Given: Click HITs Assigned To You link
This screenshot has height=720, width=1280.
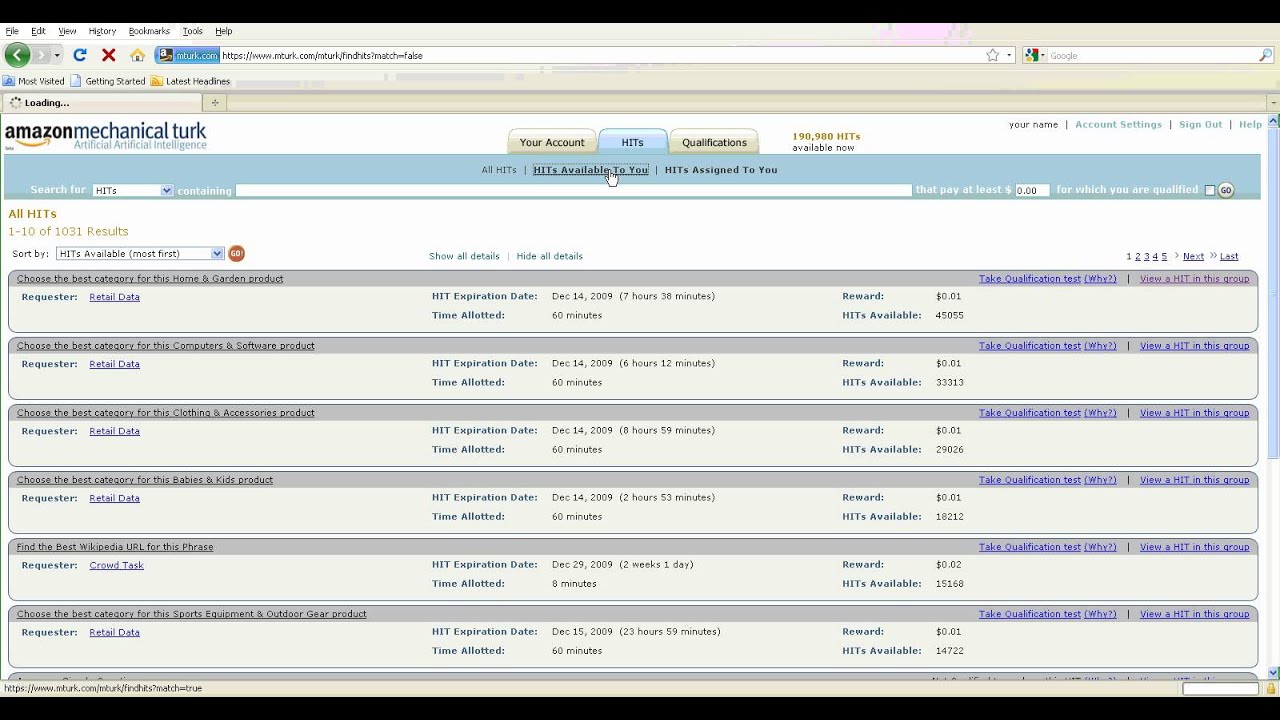Looking at the screenshot, I should coord(721,170).
